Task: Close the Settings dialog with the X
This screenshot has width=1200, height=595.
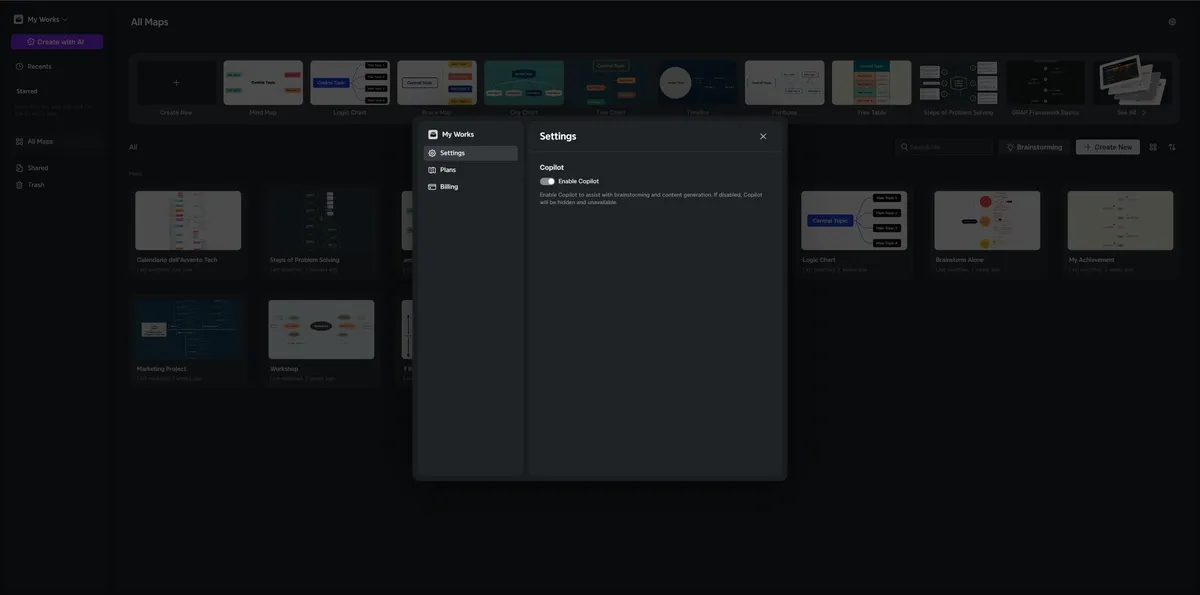Action: (763, 136)
